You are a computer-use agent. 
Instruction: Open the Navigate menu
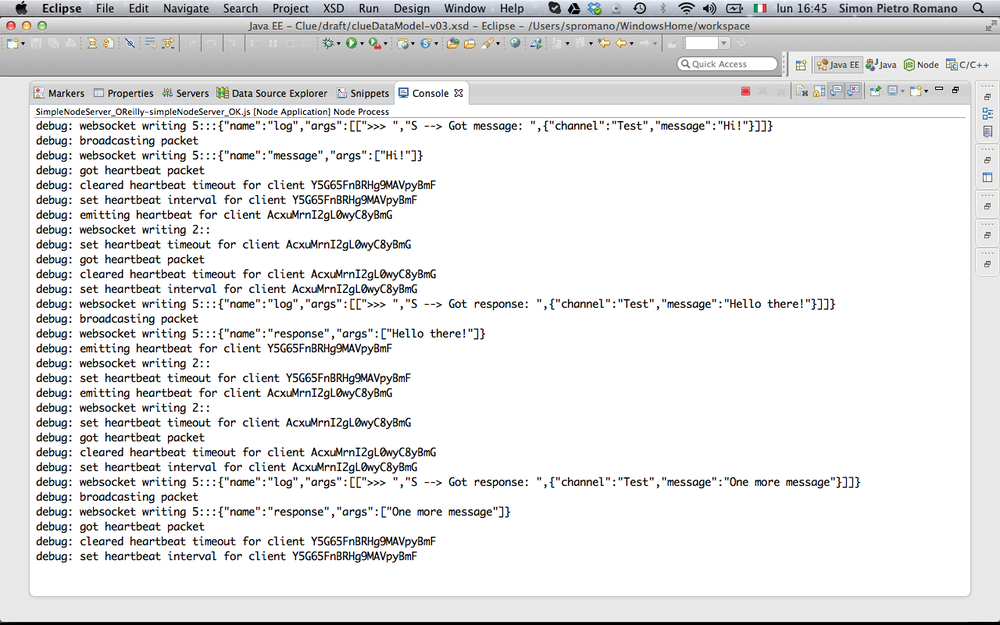[x=186, y=8]
